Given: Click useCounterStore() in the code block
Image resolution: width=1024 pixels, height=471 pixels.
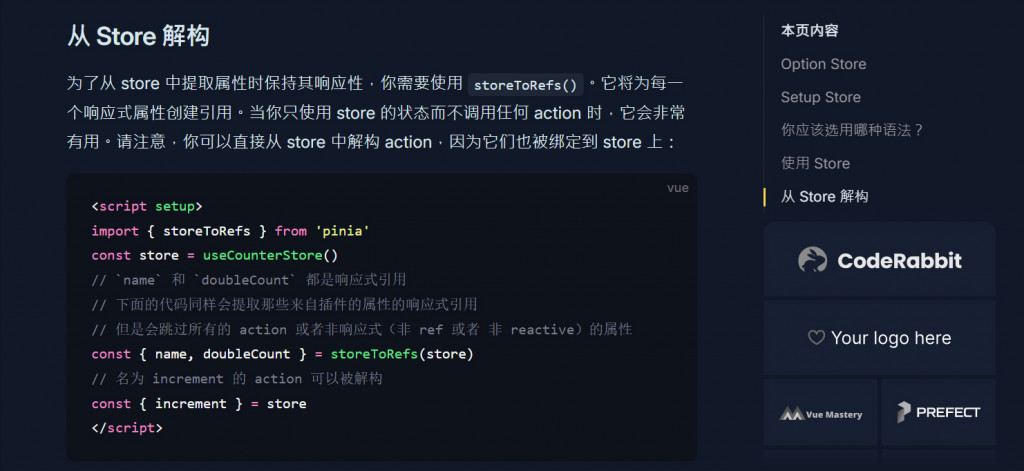Looking at the screenshot, I should pyautogui.click(x=270, y=255).
